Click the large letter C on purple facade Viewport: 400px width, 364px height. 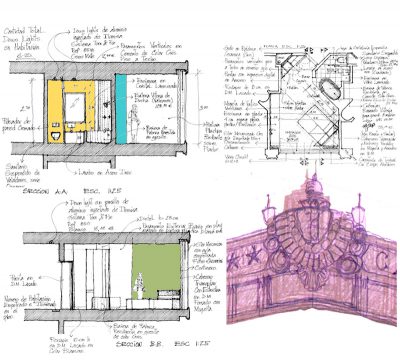point(383,262)
